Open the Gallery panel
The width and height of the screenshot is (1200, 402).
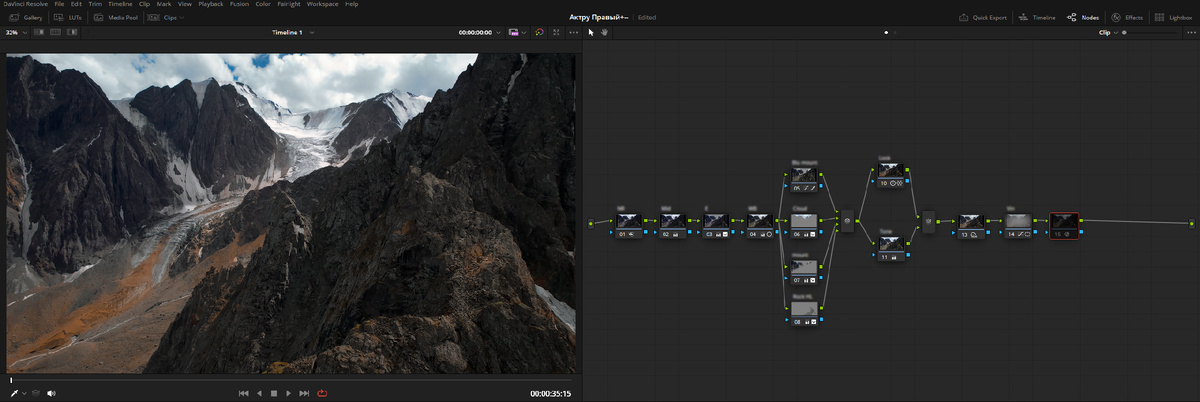[25, 18]
